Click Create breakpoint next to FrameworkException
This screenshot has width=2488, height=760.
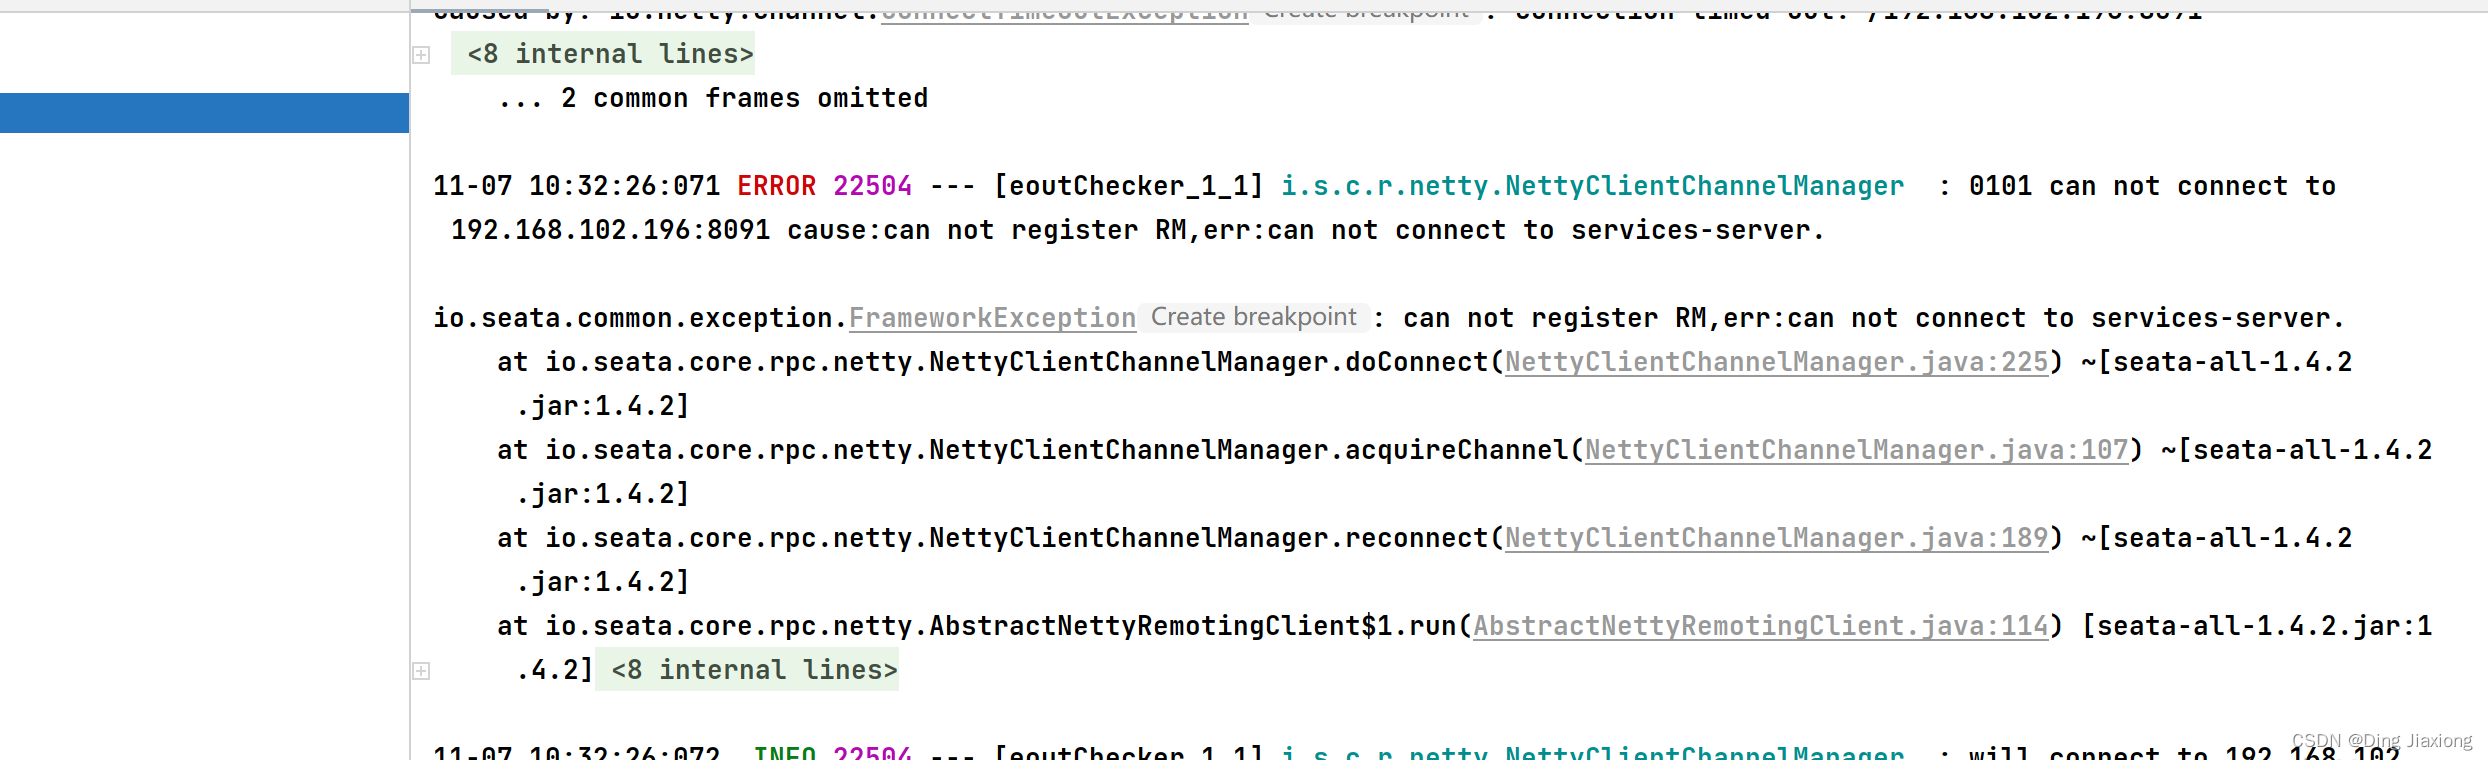tap(1253, 318)
